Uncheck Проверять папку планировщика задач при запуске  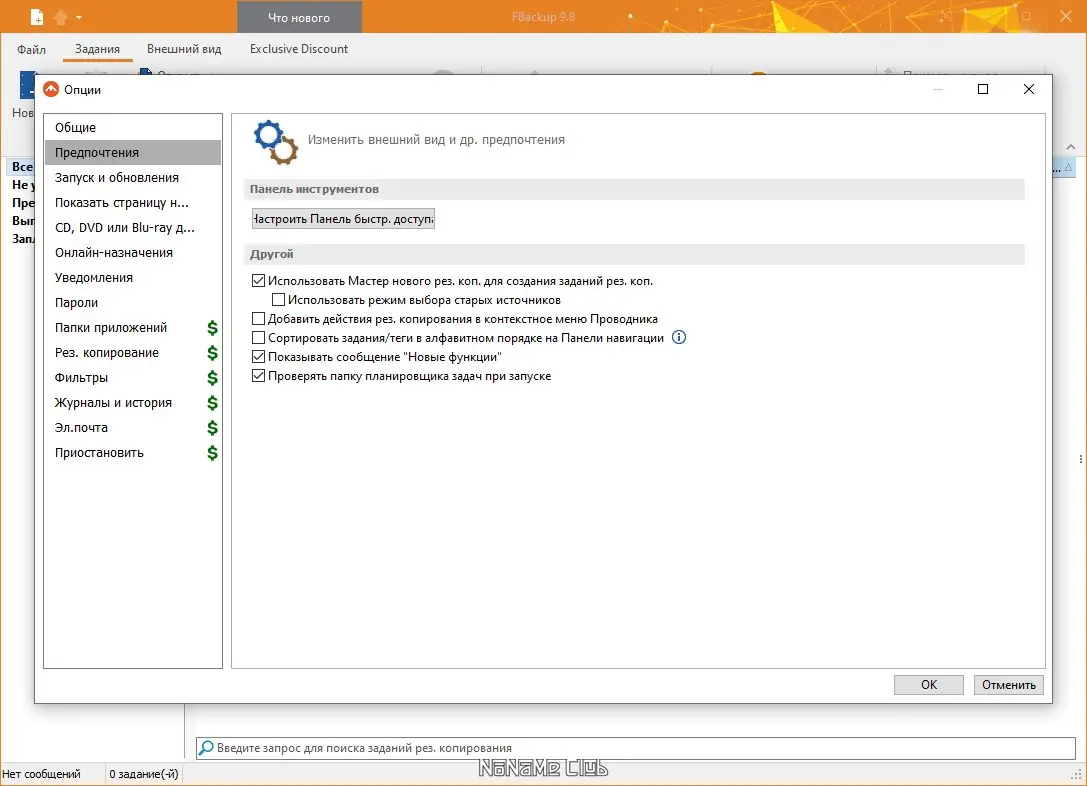point(259,376)
